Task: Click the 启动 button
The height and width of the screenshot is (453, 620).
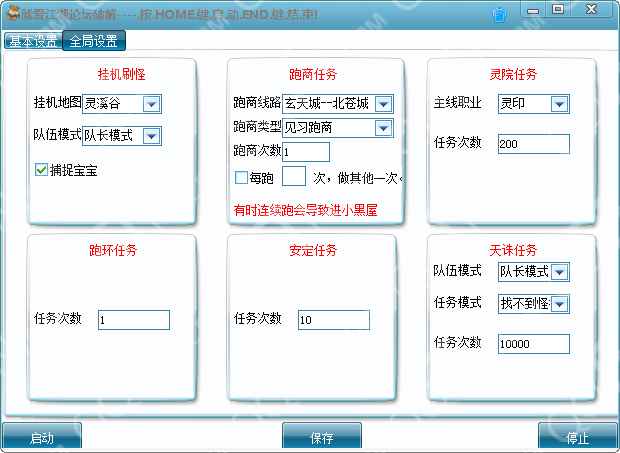Action: tap(42, 437)
